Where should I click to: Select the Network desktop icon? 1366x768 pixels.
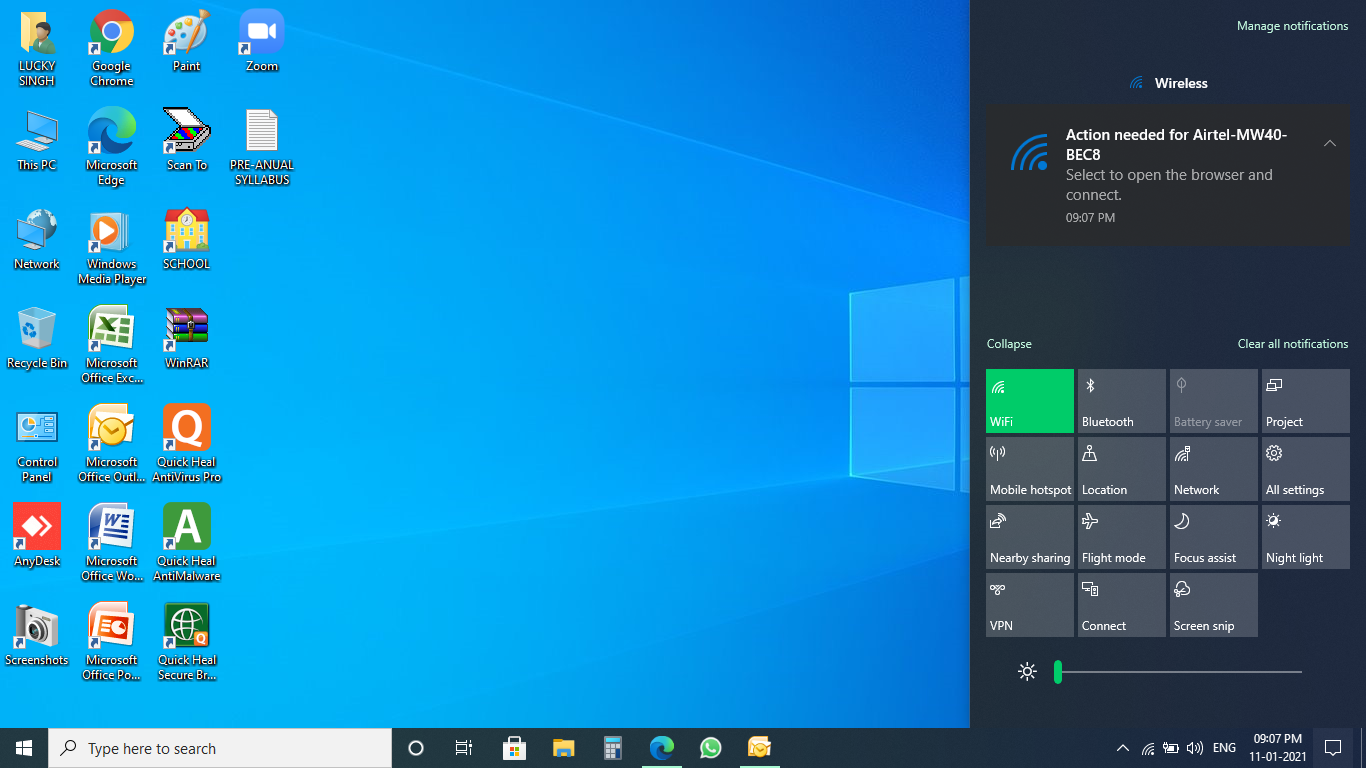click(x=37, y=239)
